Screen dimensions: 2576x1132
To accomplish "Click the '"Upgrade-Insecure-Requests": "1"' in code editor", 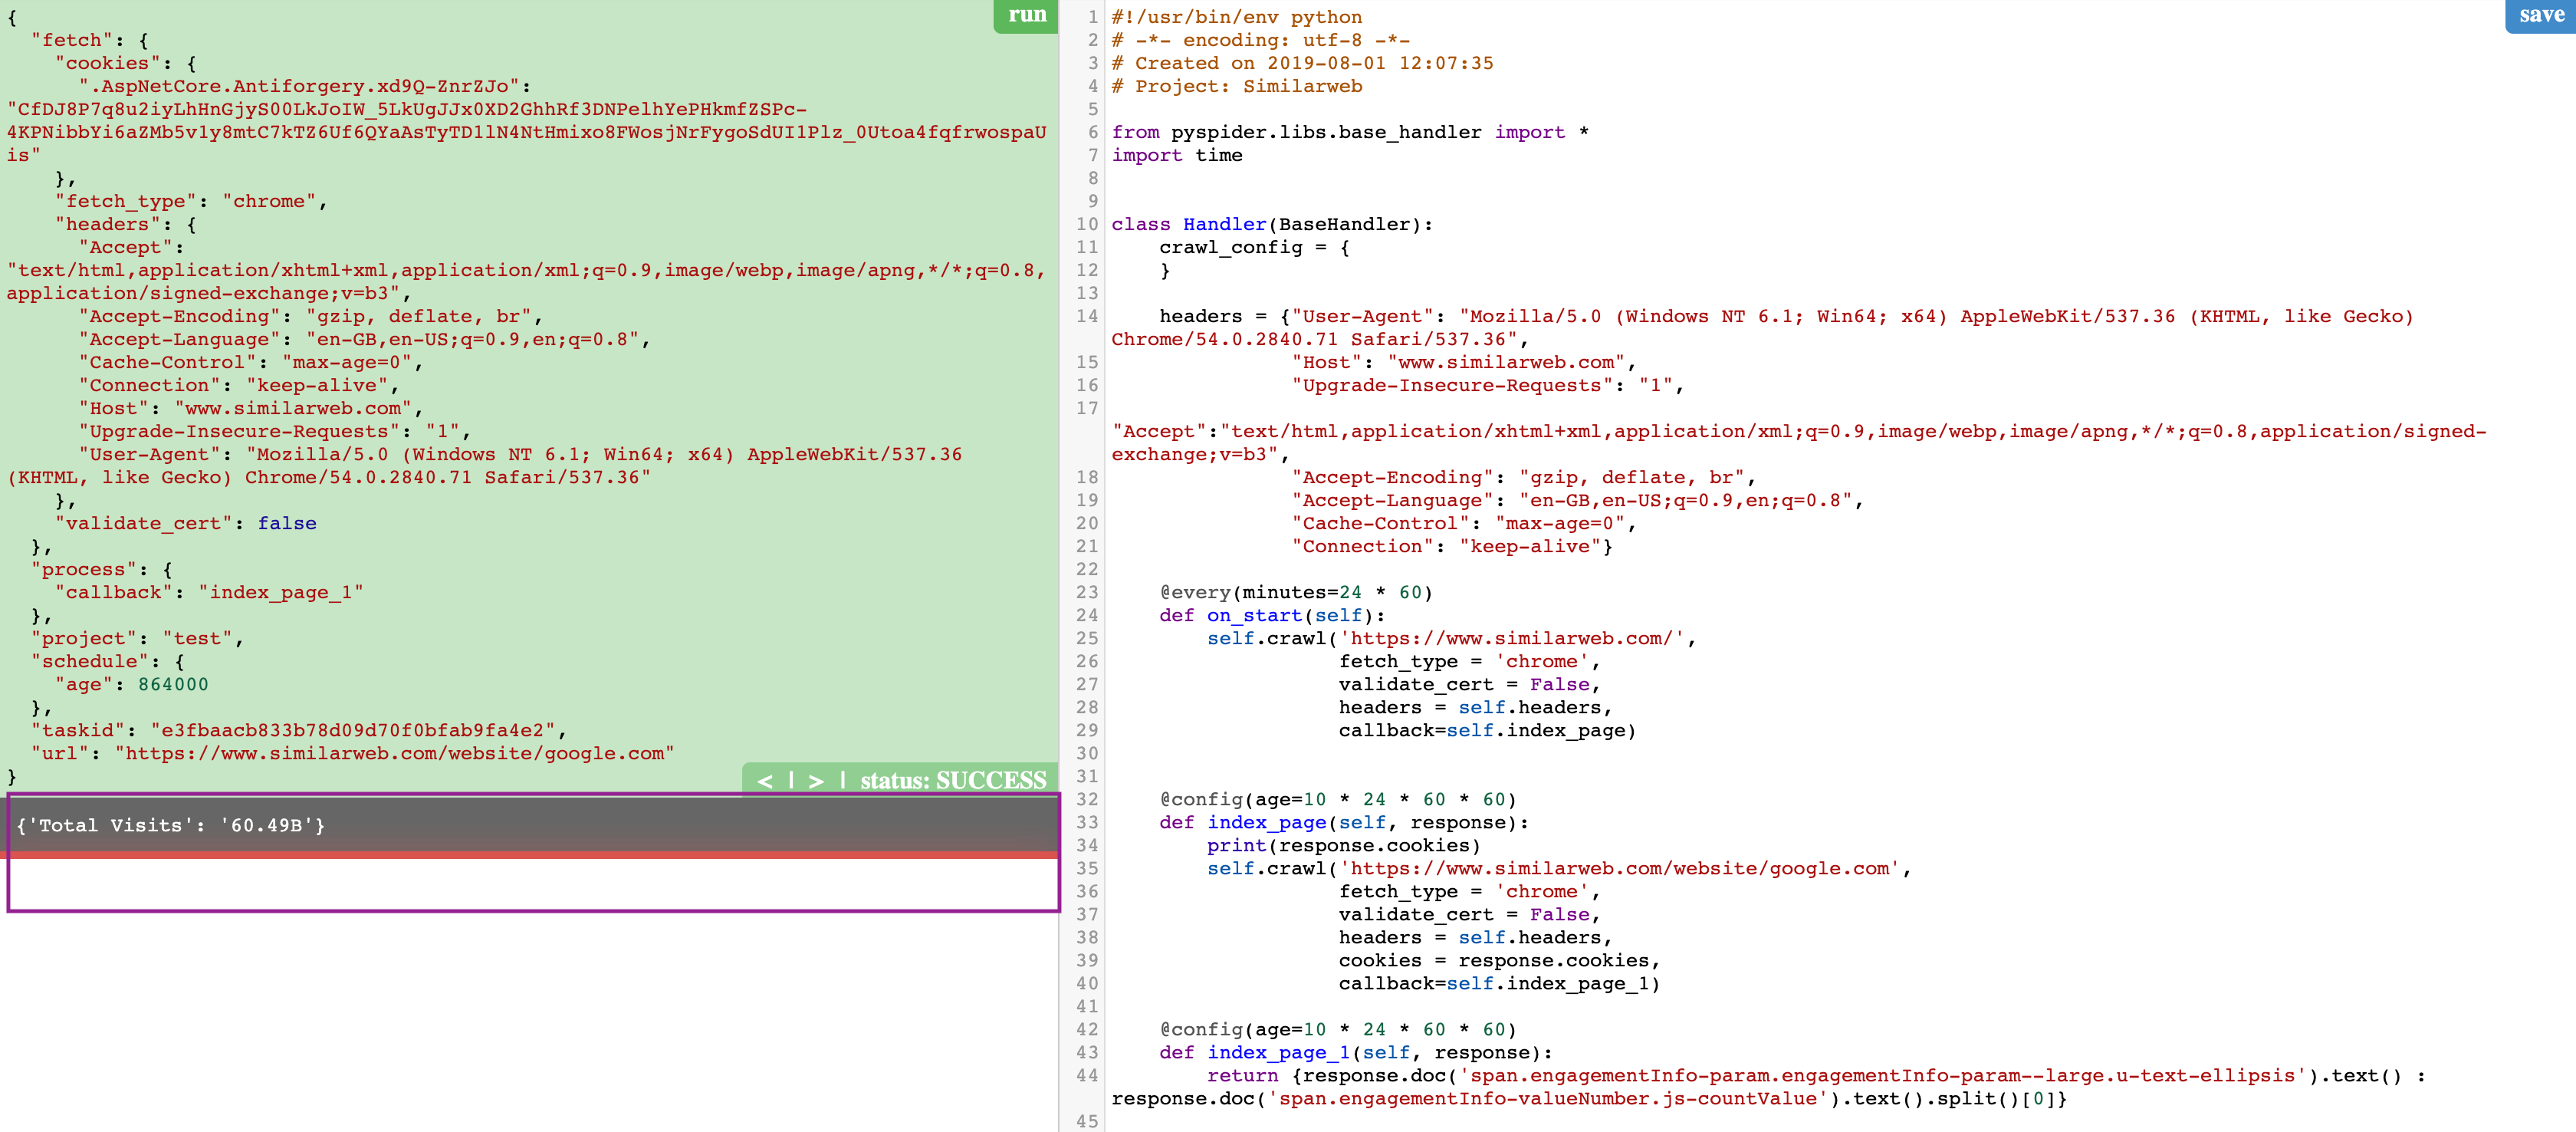I will tap(1487, 385).
